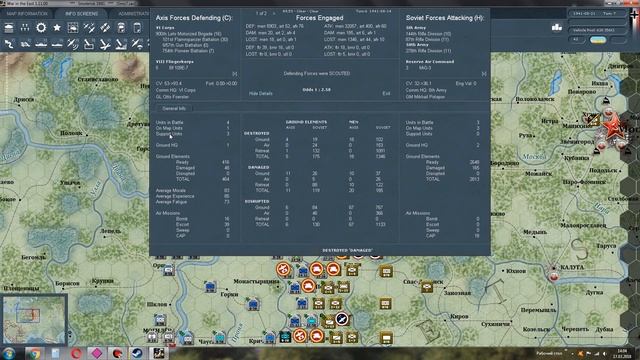Click Exit to close the battle report

(x=386, y=93)
